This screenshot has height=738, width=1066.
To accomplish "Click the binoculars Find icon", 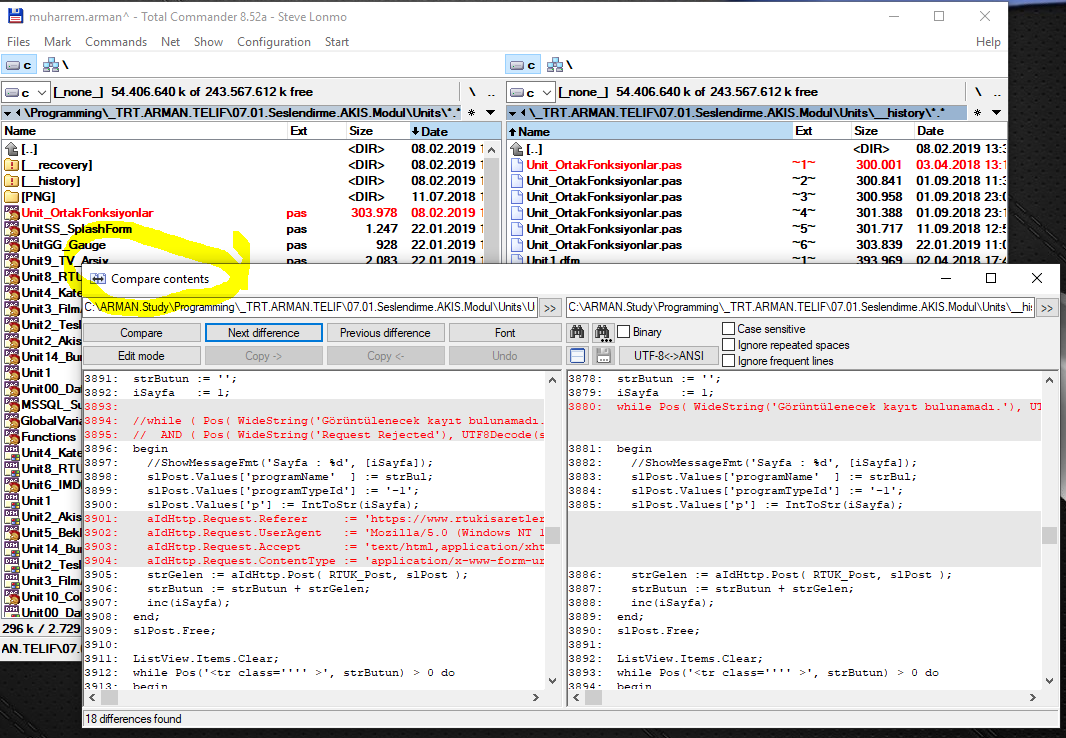I will coord(577,332).
